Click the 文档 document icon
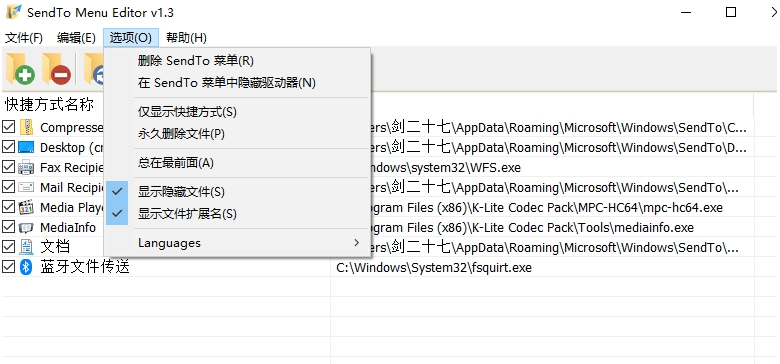 (x=26, y=247)
